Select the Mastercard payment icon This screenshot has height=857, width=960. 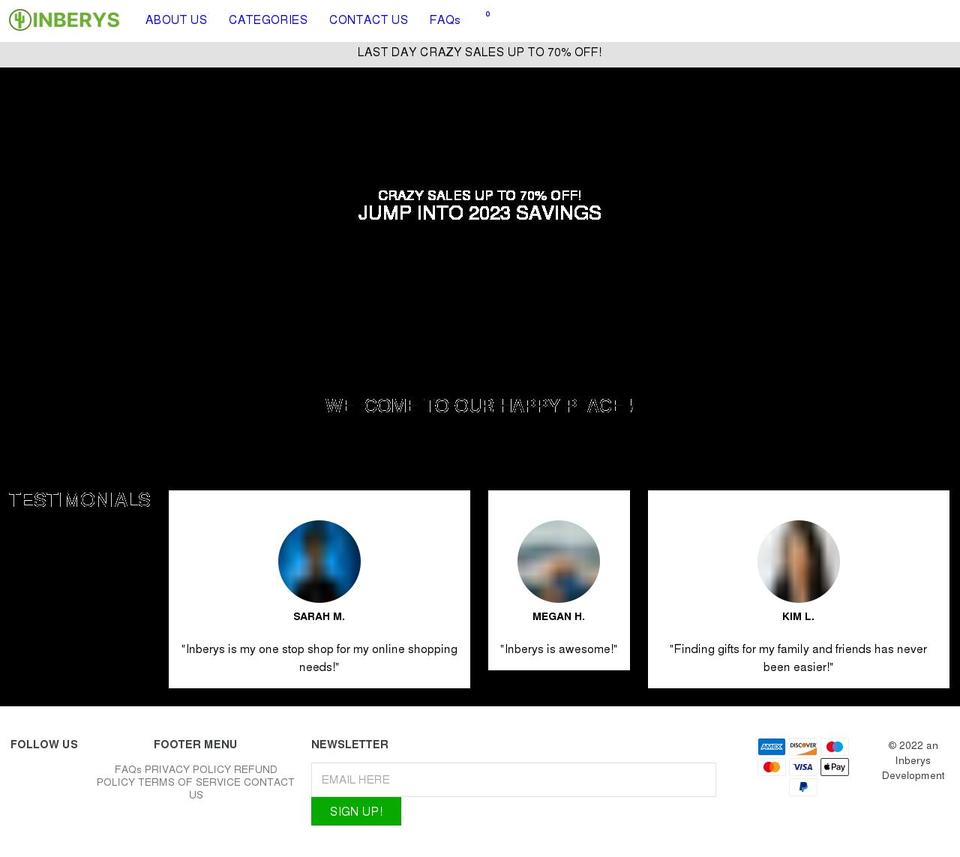coord(770,766)
